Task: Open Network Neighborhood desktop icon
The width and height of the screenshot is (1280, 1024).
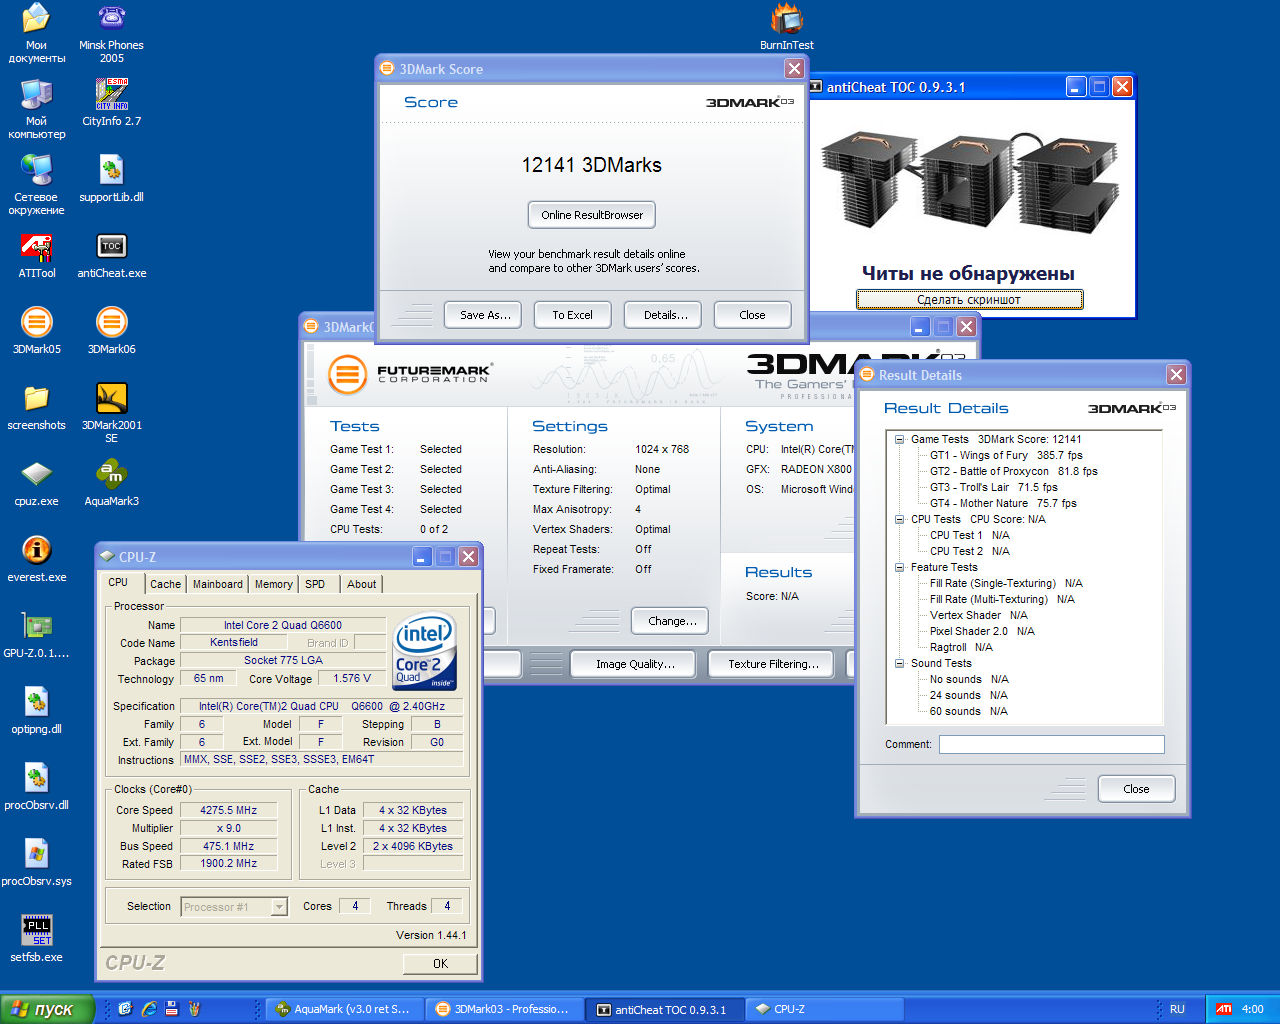Action: (x=37, y=184)
